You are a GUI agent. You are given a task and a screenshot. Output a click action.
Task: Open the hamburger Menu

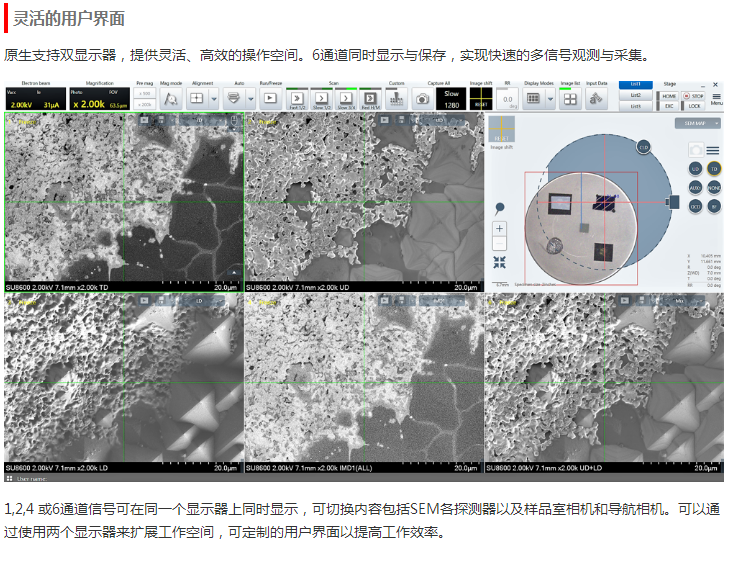click(x=717, y=98)
